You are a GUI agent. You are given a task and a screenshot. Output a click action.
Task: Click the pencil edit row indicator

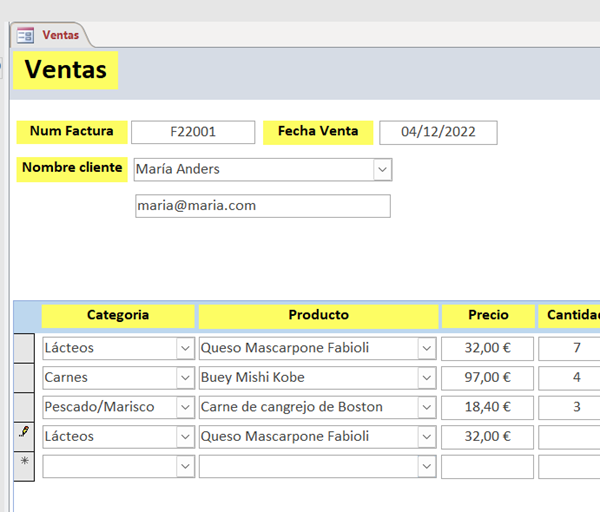point(24,436)
